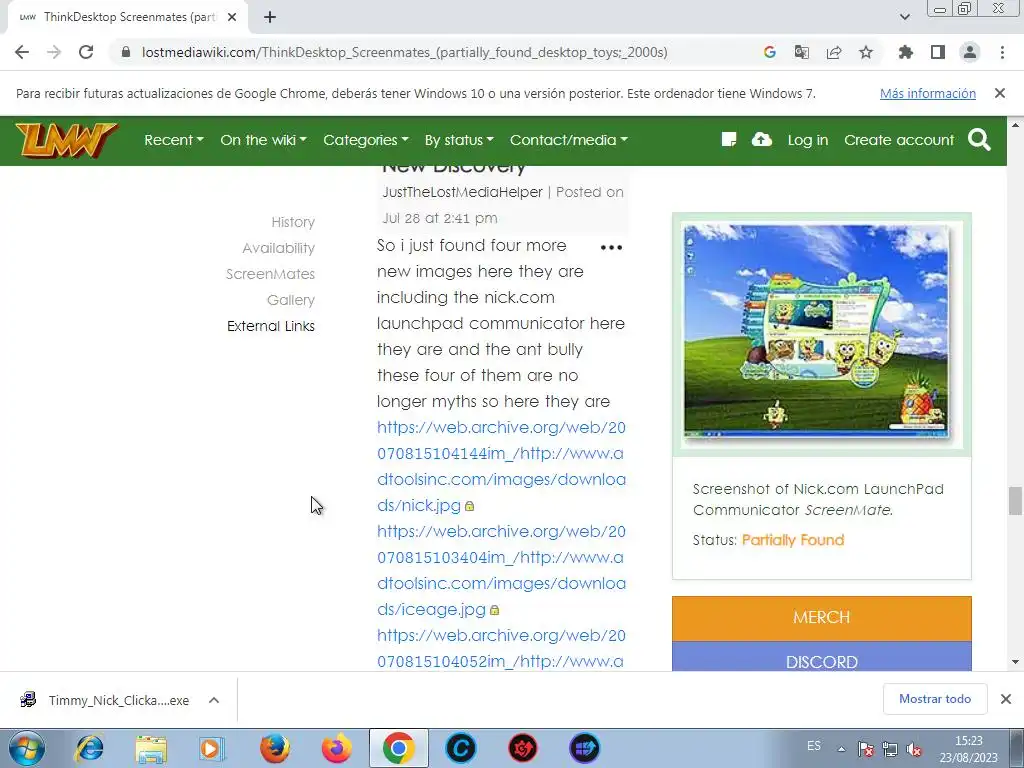The image size is (1024, 768).
Task: Open the tab search chevron
Action: tap(905, 18)
